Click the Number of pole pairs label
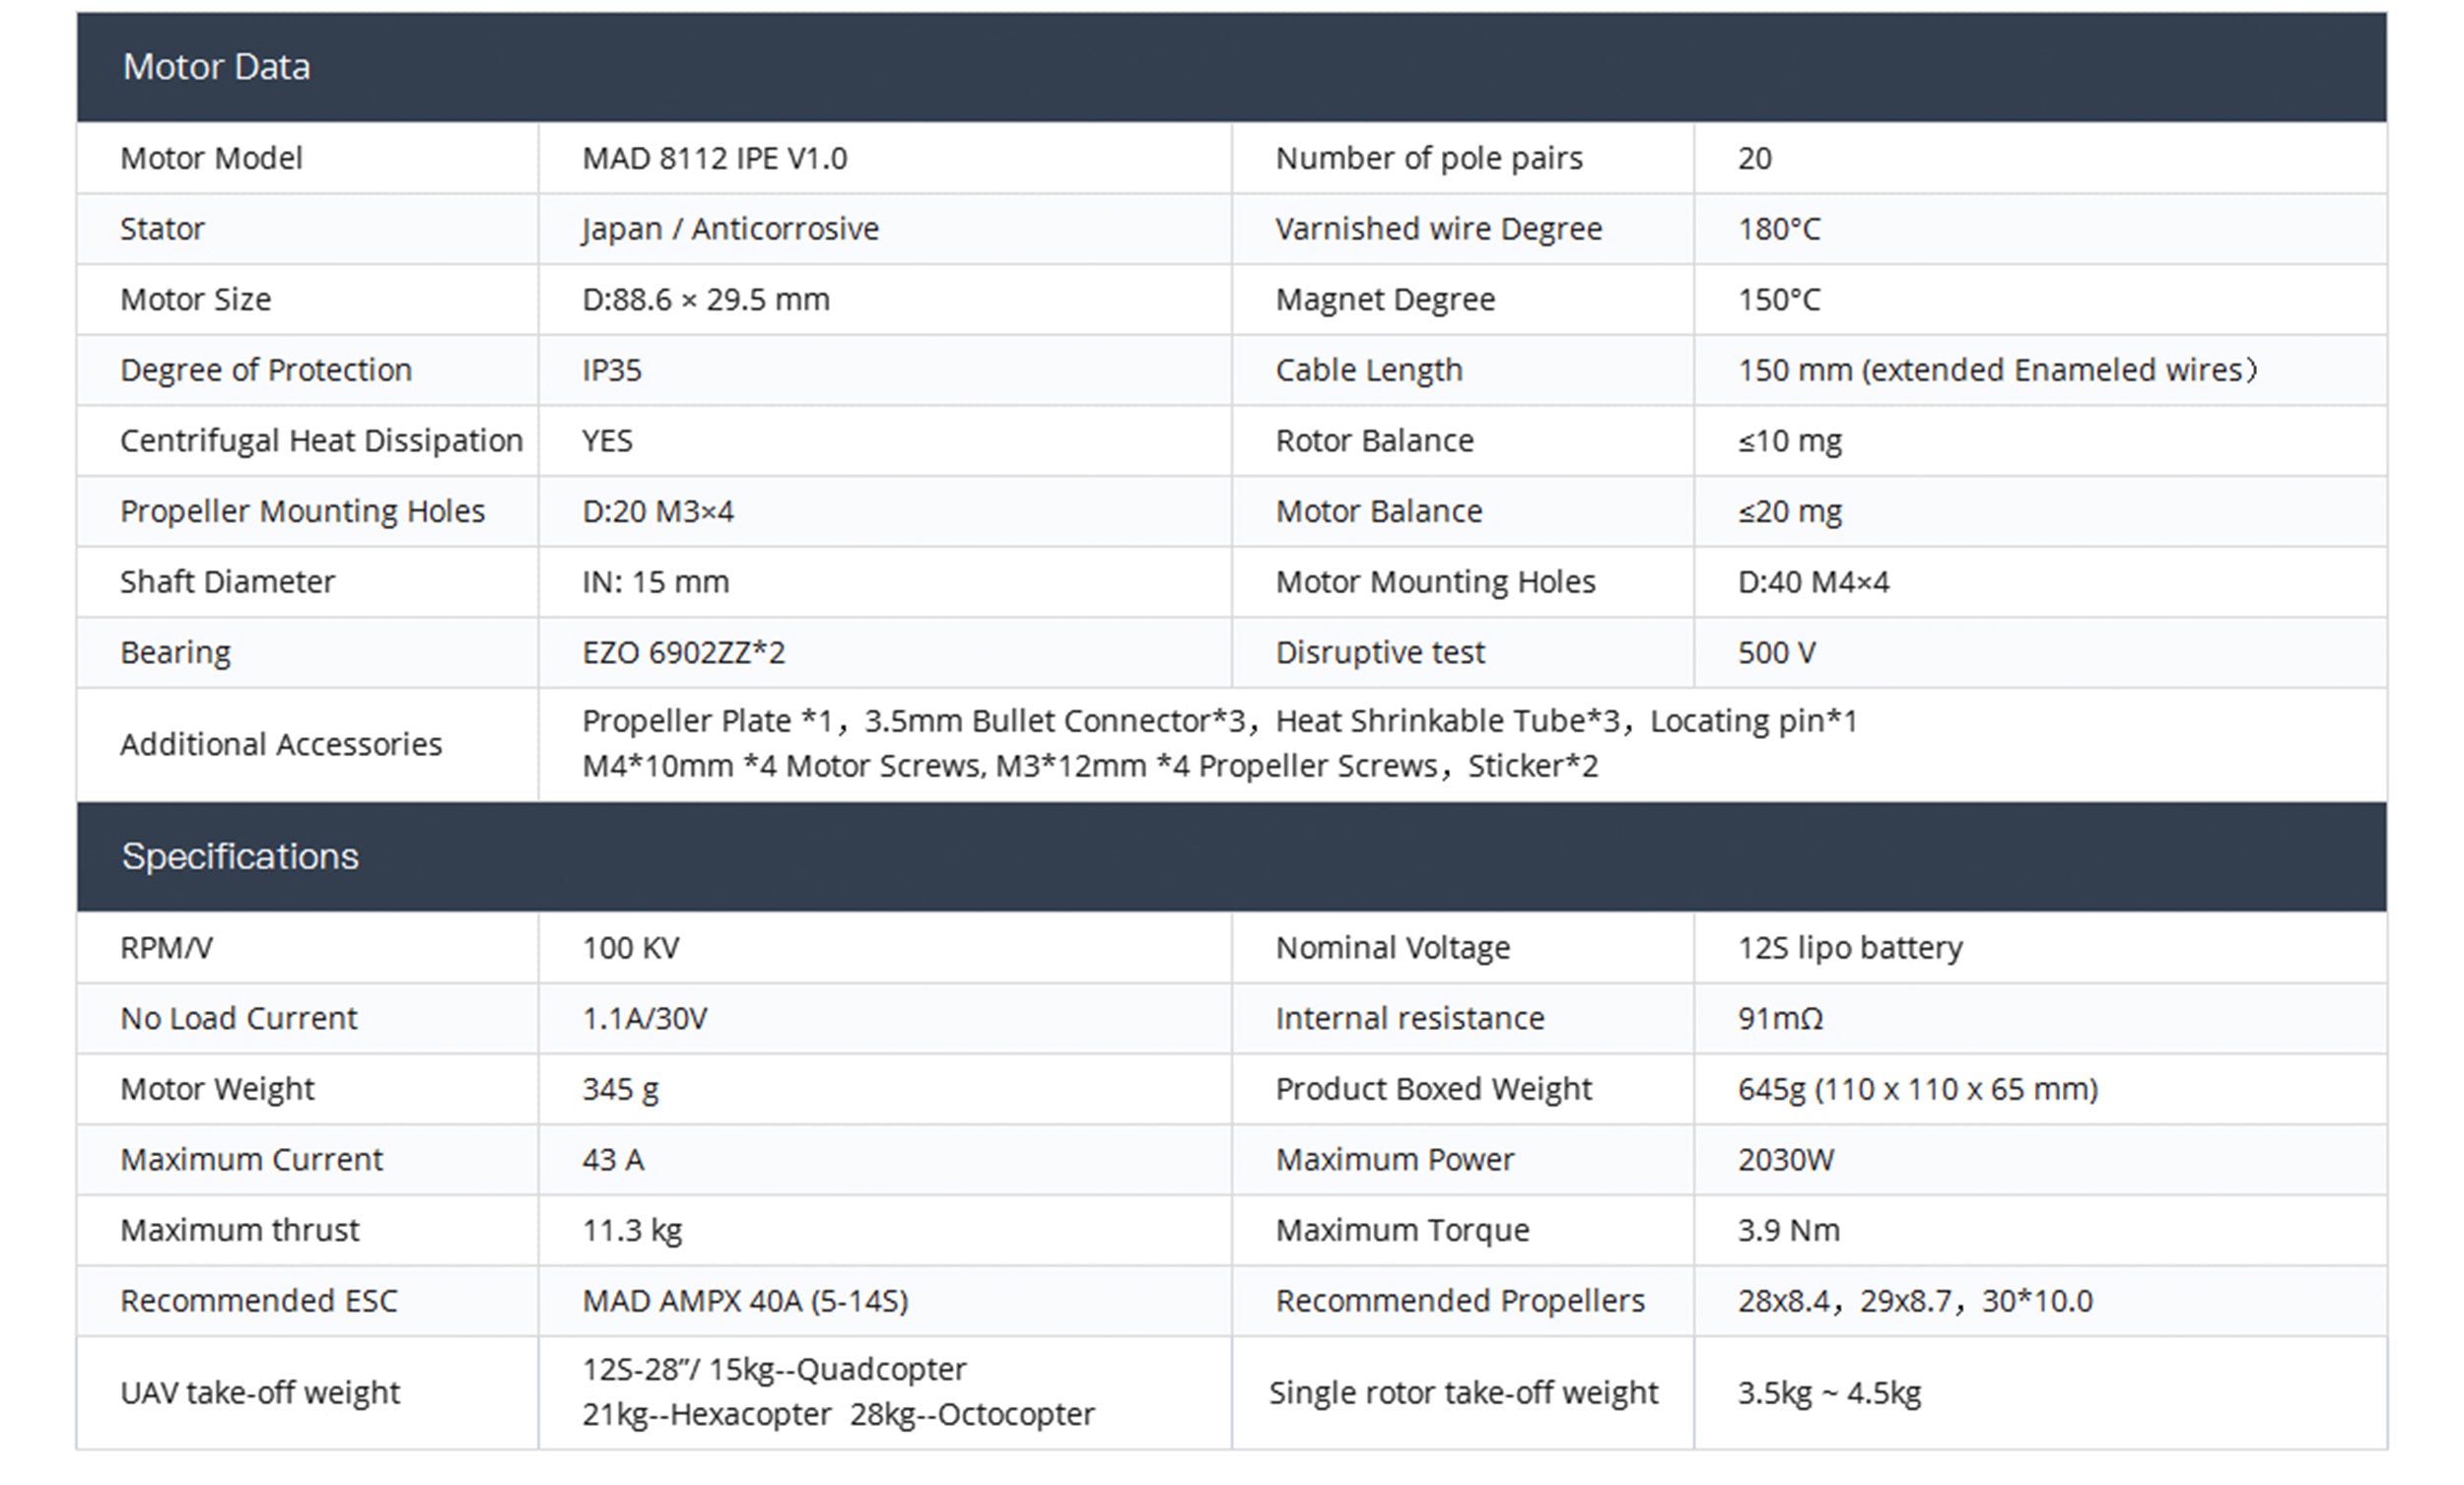 tap(1429, 158)
